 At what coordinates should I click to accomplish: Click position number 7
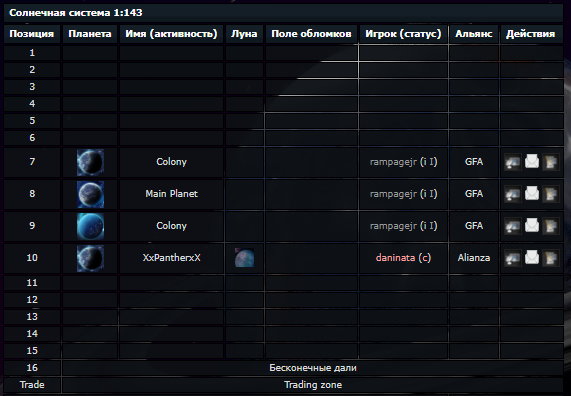tap(32, 161)
